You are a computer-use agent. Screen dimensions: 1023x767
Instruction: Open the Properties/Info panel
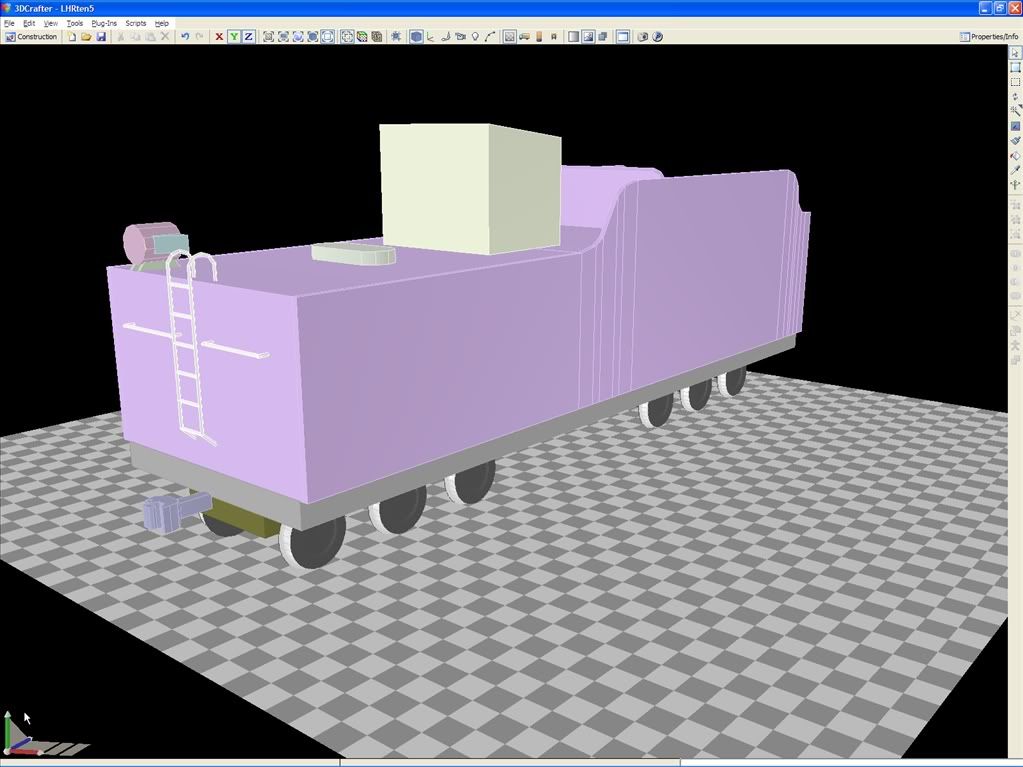(x=989, y=37)
